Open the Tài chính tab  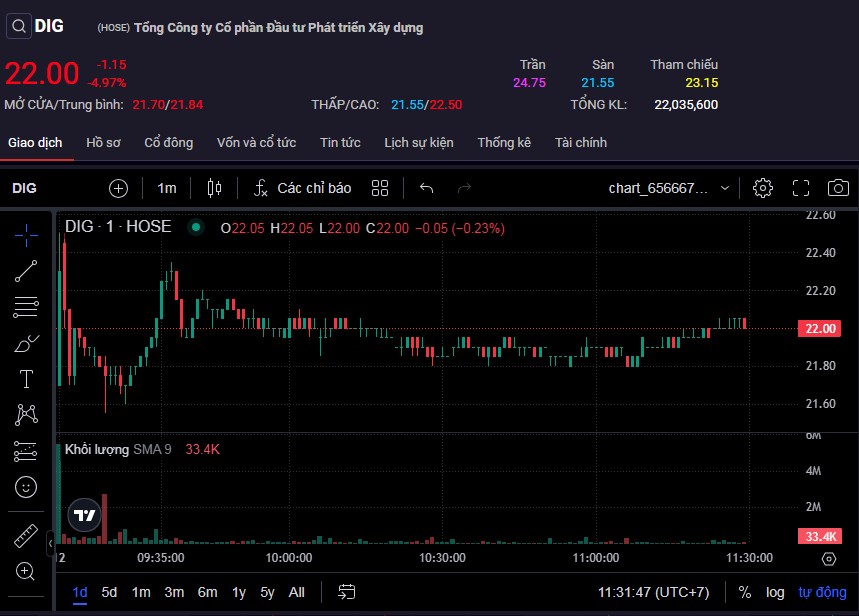[581, 143]
